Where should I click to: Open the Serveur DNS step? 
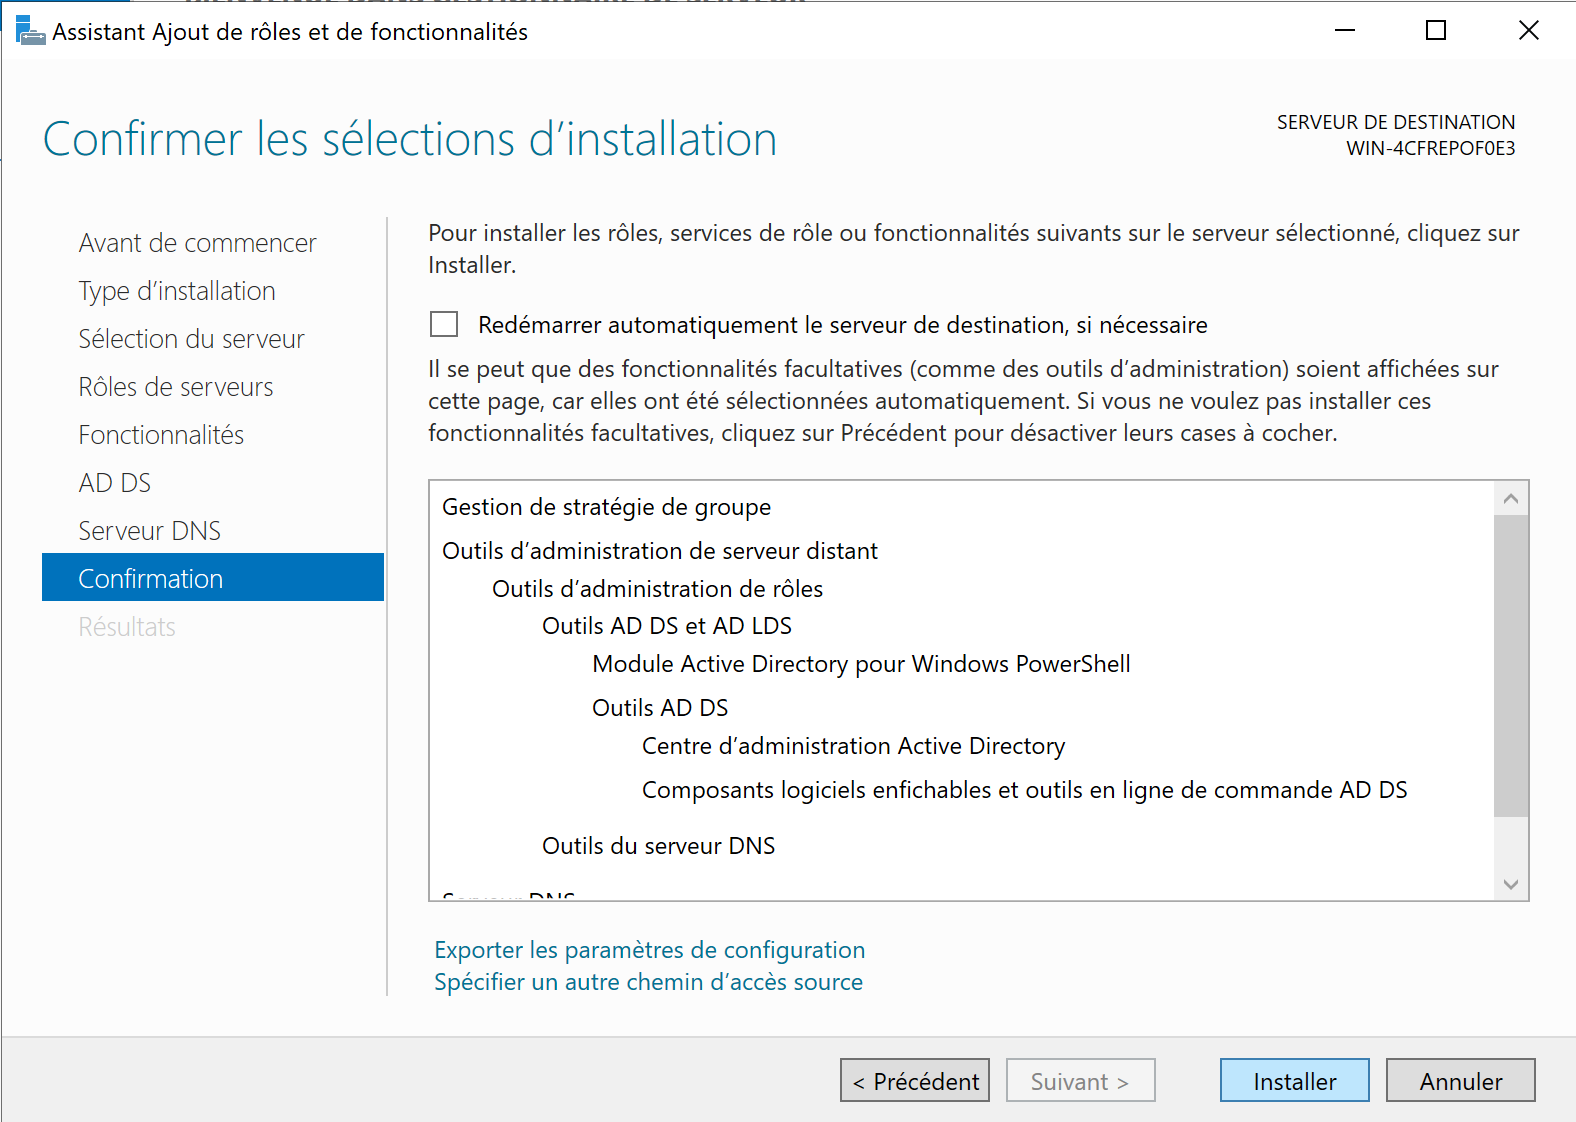150,531
